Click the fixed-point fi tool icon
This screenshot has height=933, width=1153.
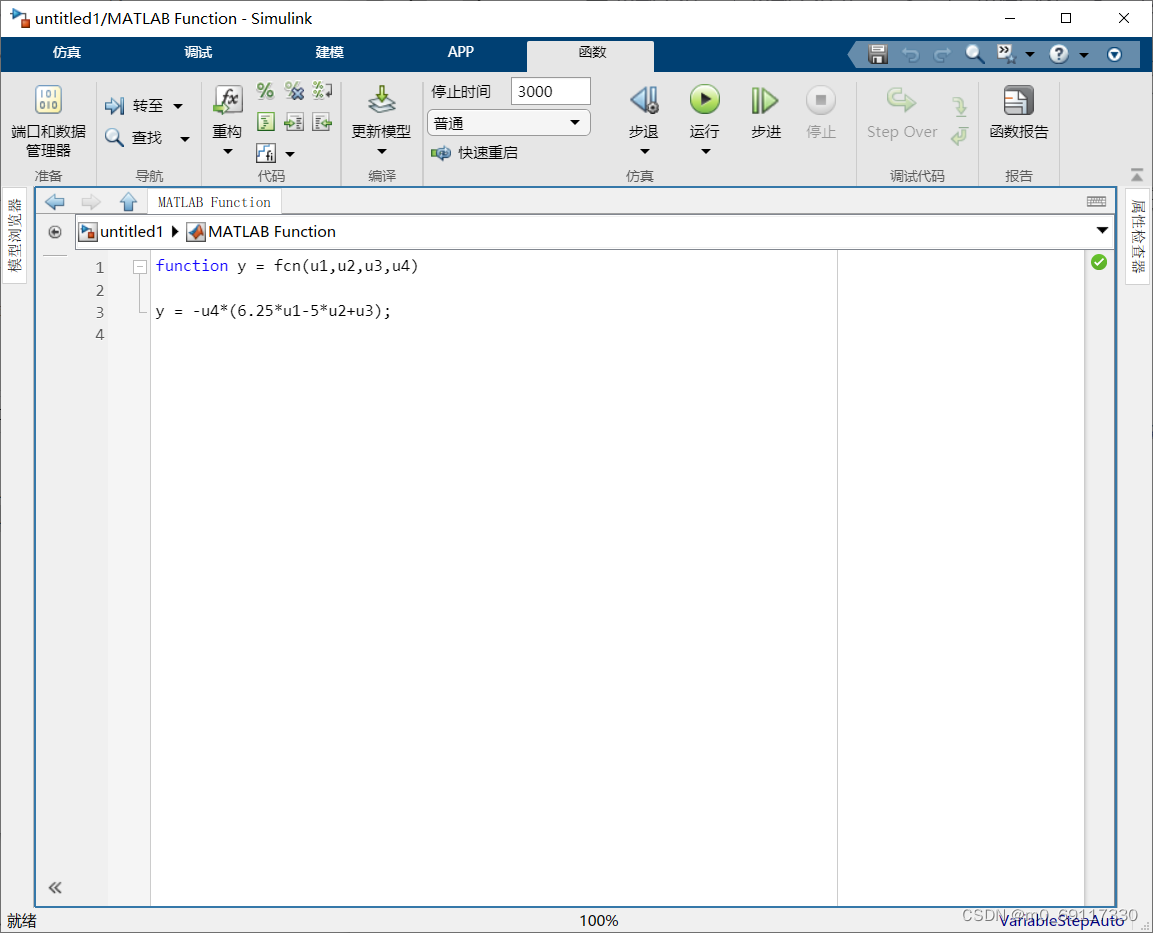point(265,153)
